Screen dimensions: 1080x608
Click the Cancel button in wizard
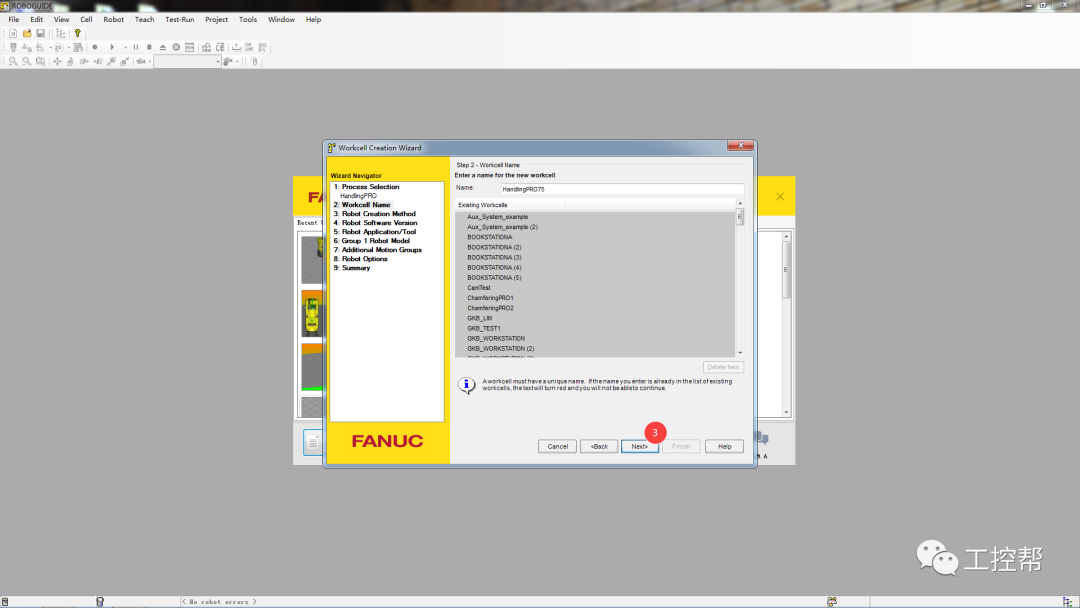click(x=557, y=446)
